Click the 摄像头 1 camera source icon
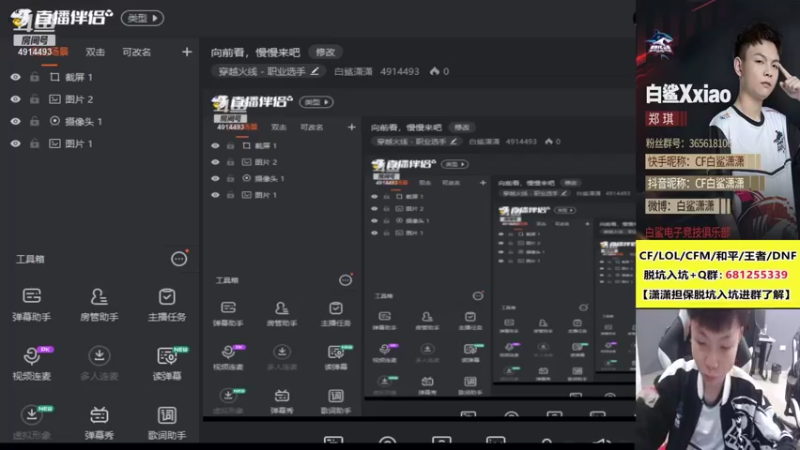 click(55, 121)
